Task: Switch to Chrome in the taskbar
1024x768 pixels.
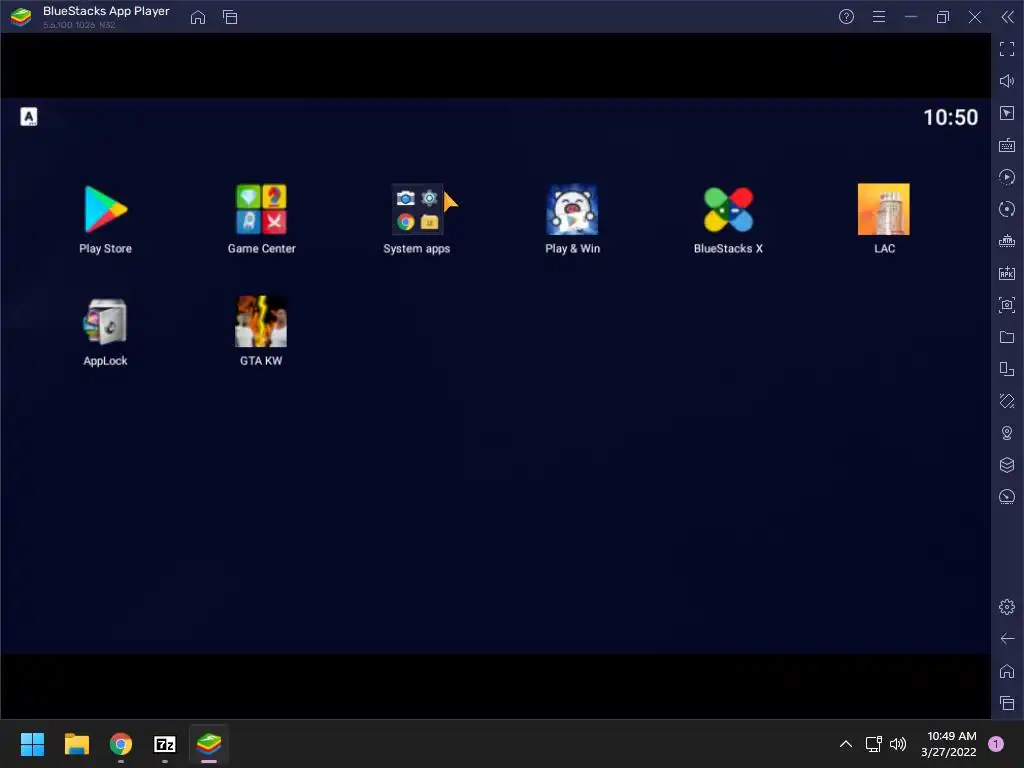Action: coord(121,744)
